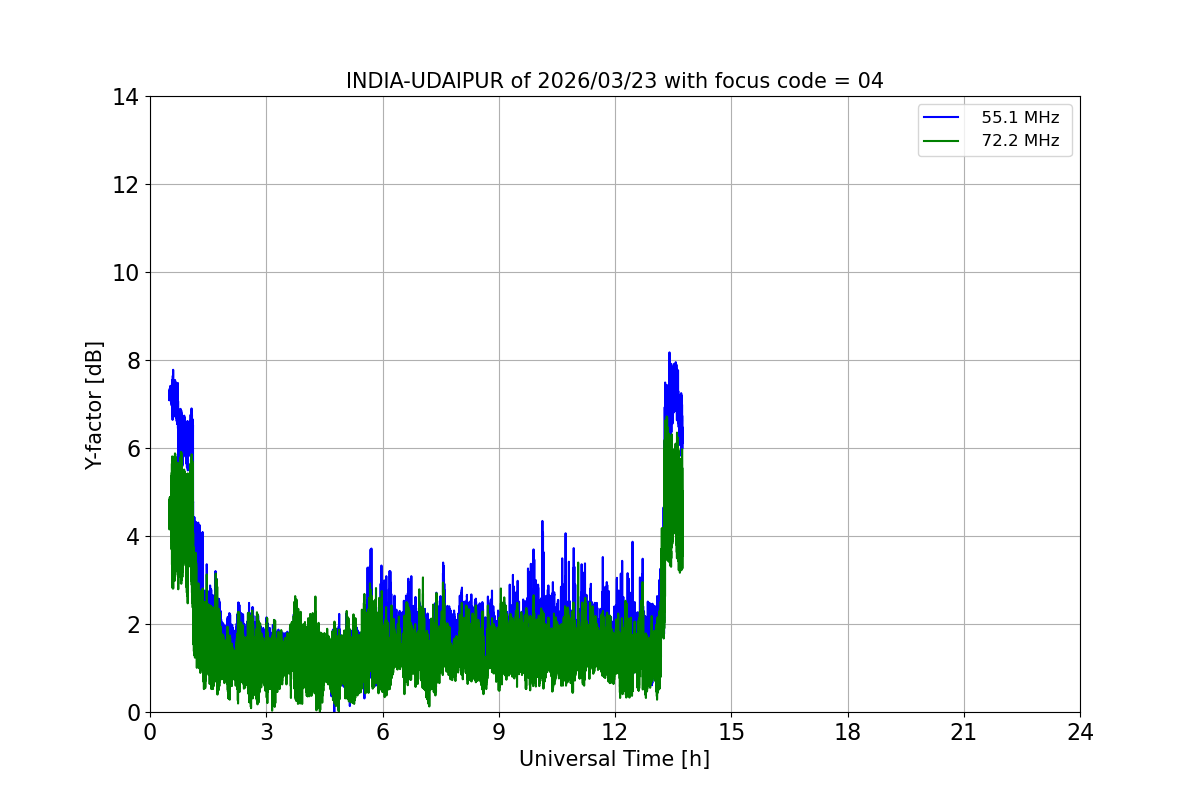Screen dimensions: 1200x800
Task: Click the y-axis tick label 10
Action: pyautogui.click(x=125, y=273)
